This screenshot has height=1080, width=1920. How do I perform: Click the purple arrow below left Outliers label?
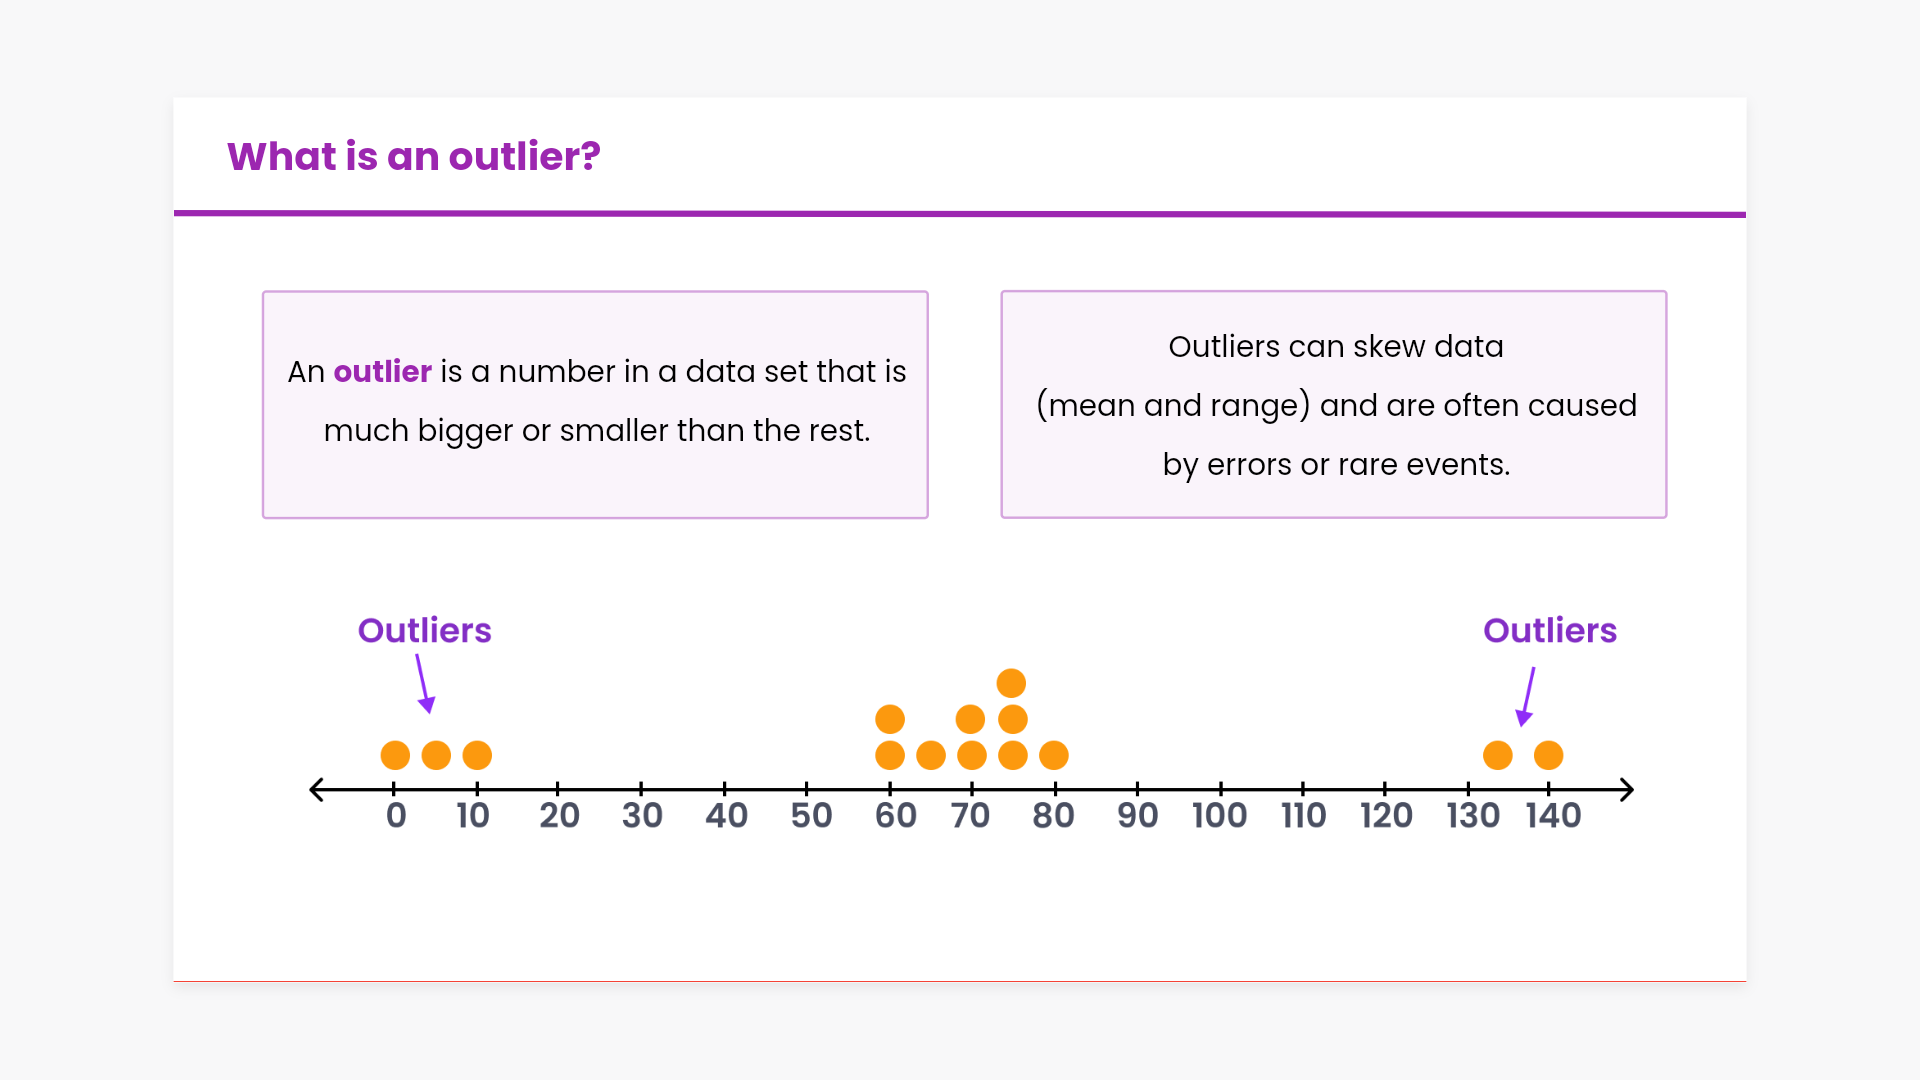[x=424, y=684]
